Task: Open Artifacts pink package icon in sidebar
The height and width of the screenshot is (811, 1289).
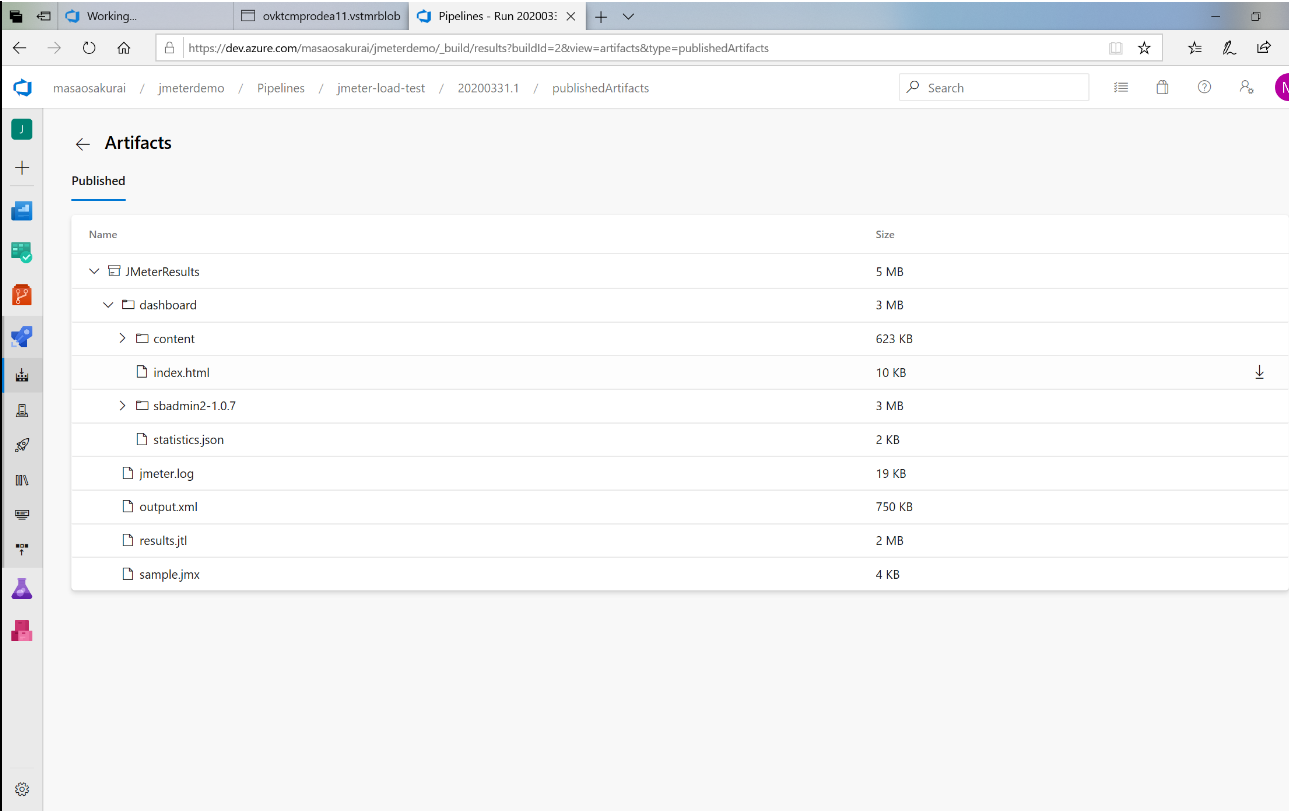Action: [x=22, y=630]
